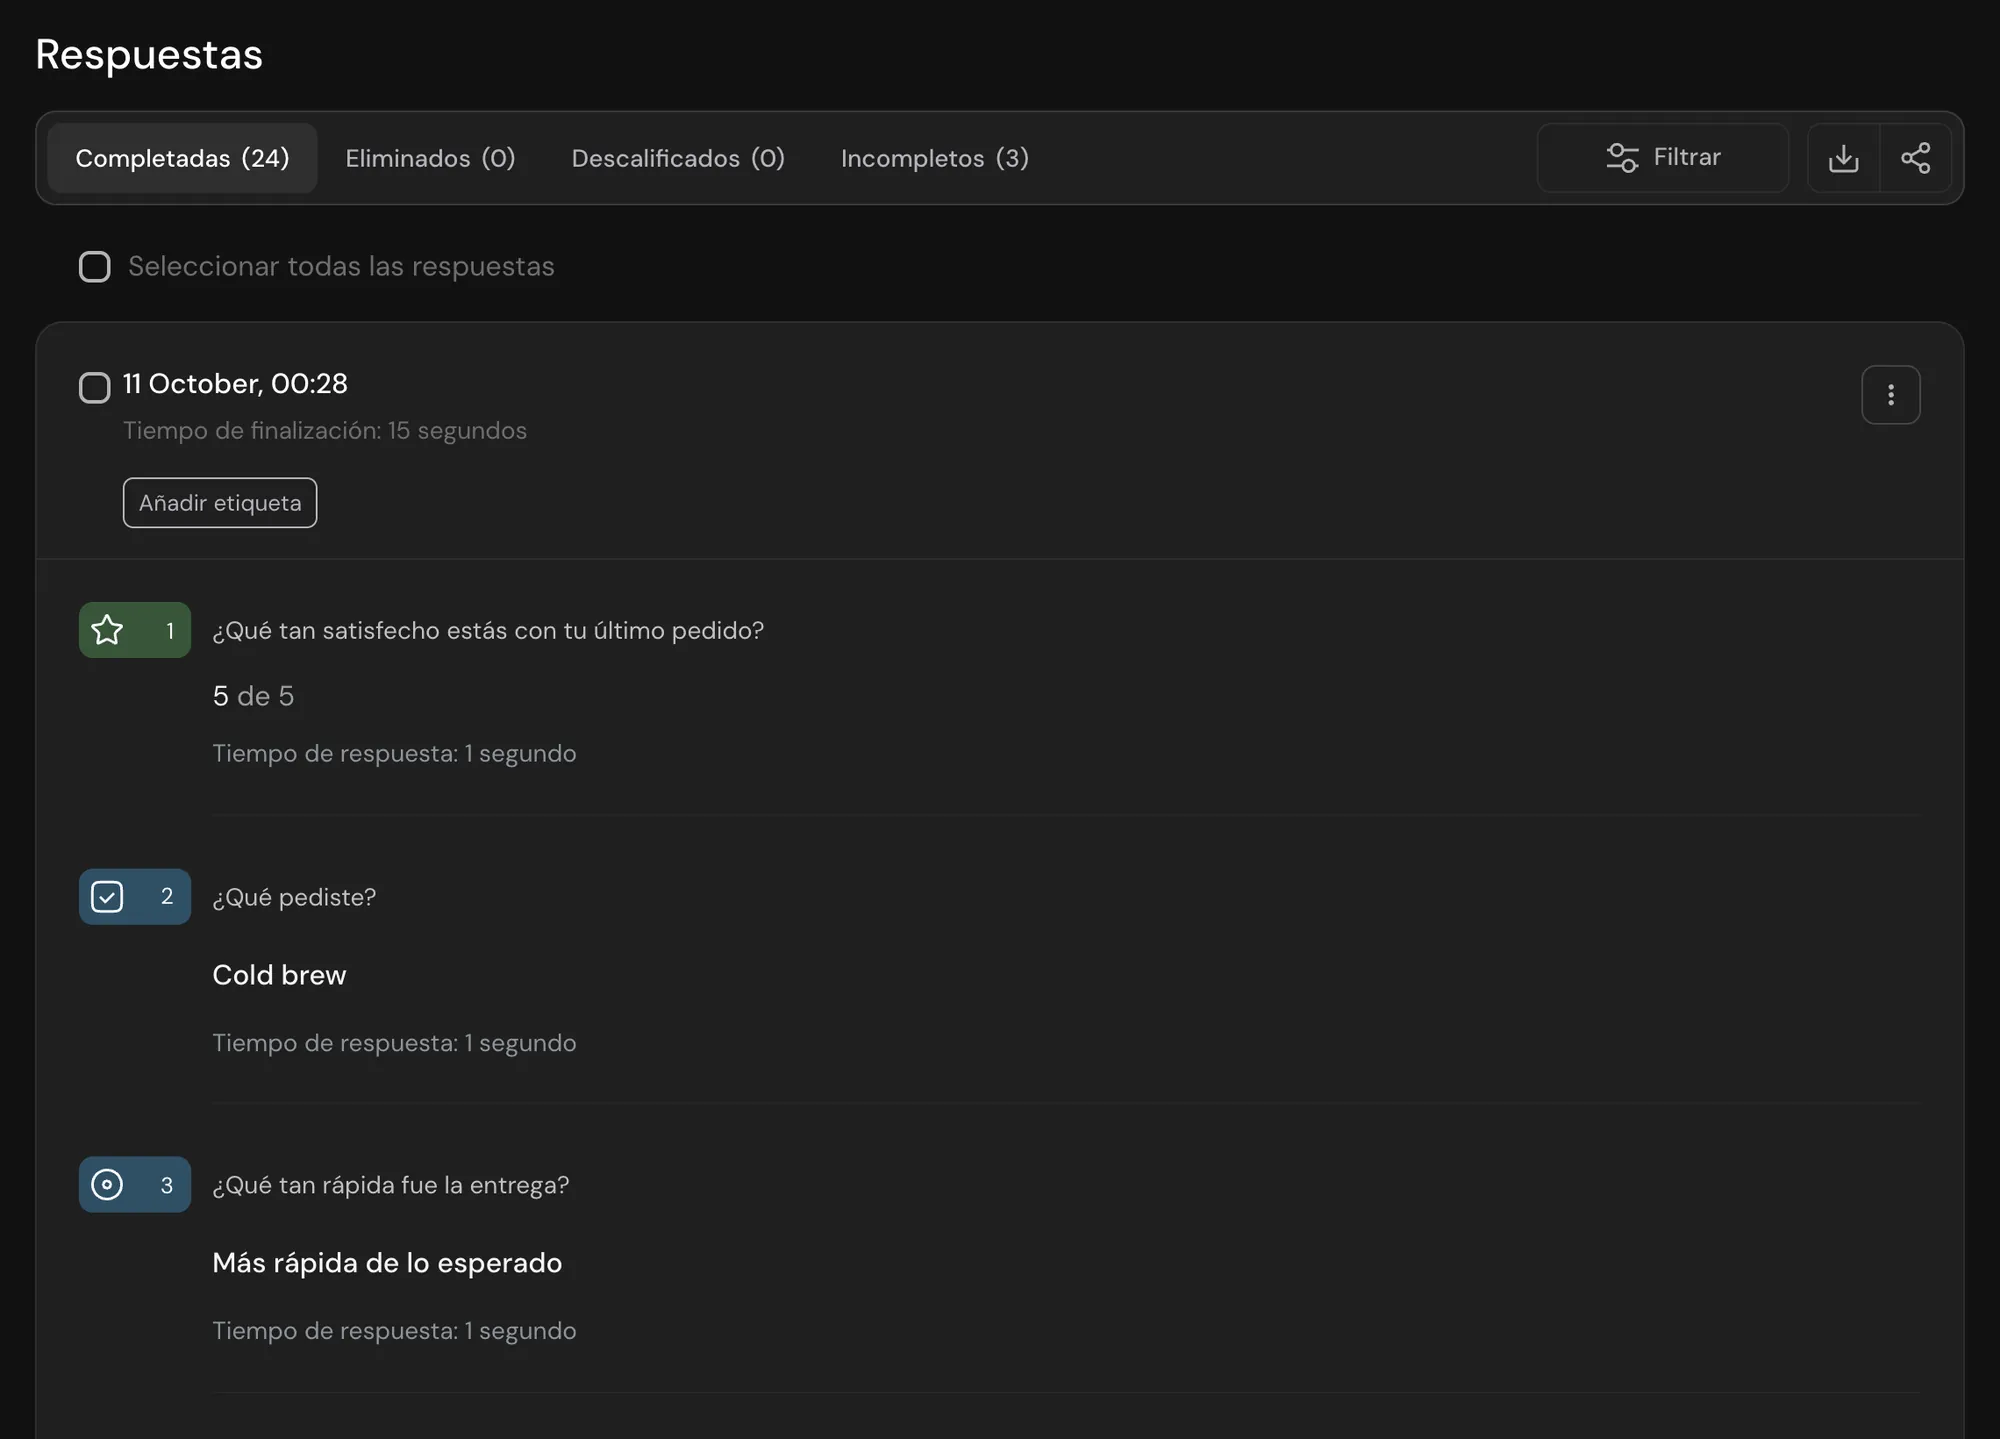This screenshot has width=2000, height=1439.
Task: Click response time text under '5 de 5'
Action: tap(394, 754)
